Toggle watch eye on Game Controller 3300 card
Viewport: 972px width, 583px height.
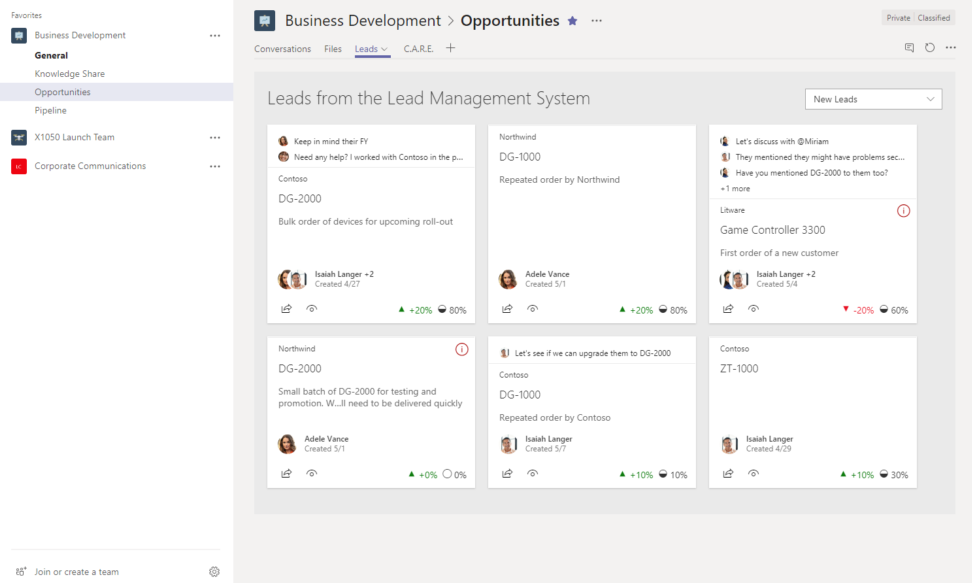pyautogui.click(x=753, y=309)
